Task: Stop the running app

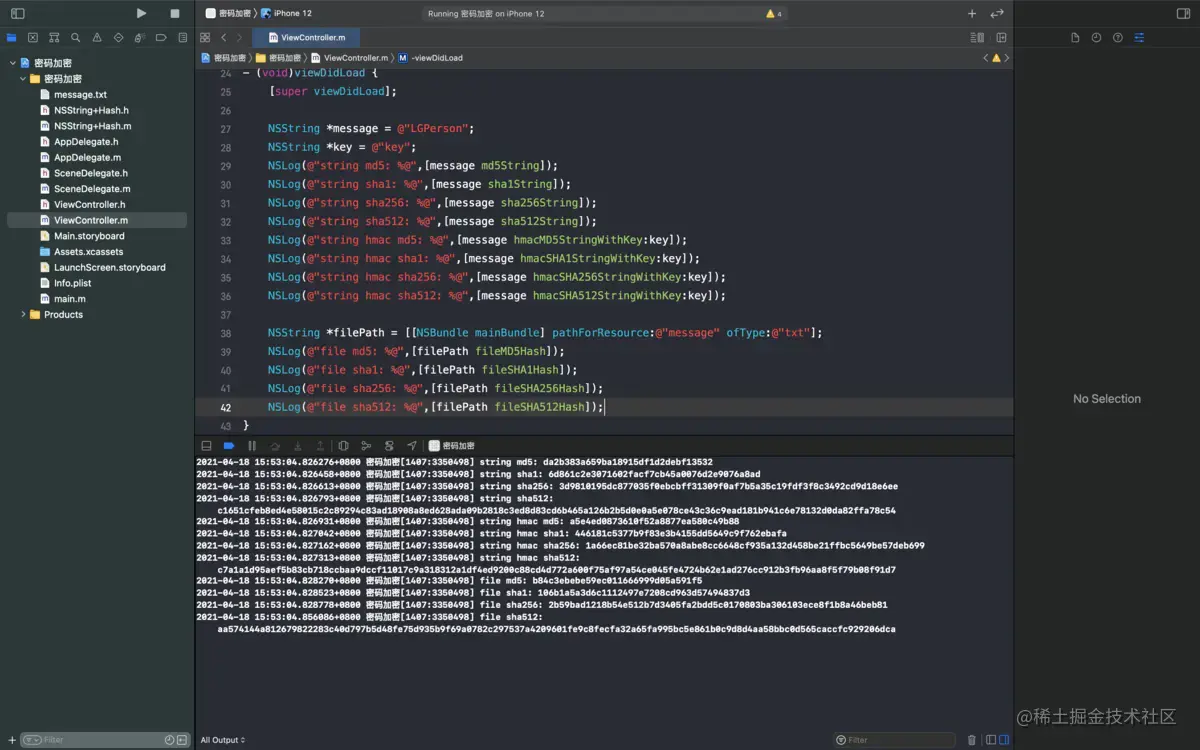Action: [x=175, y=13]
